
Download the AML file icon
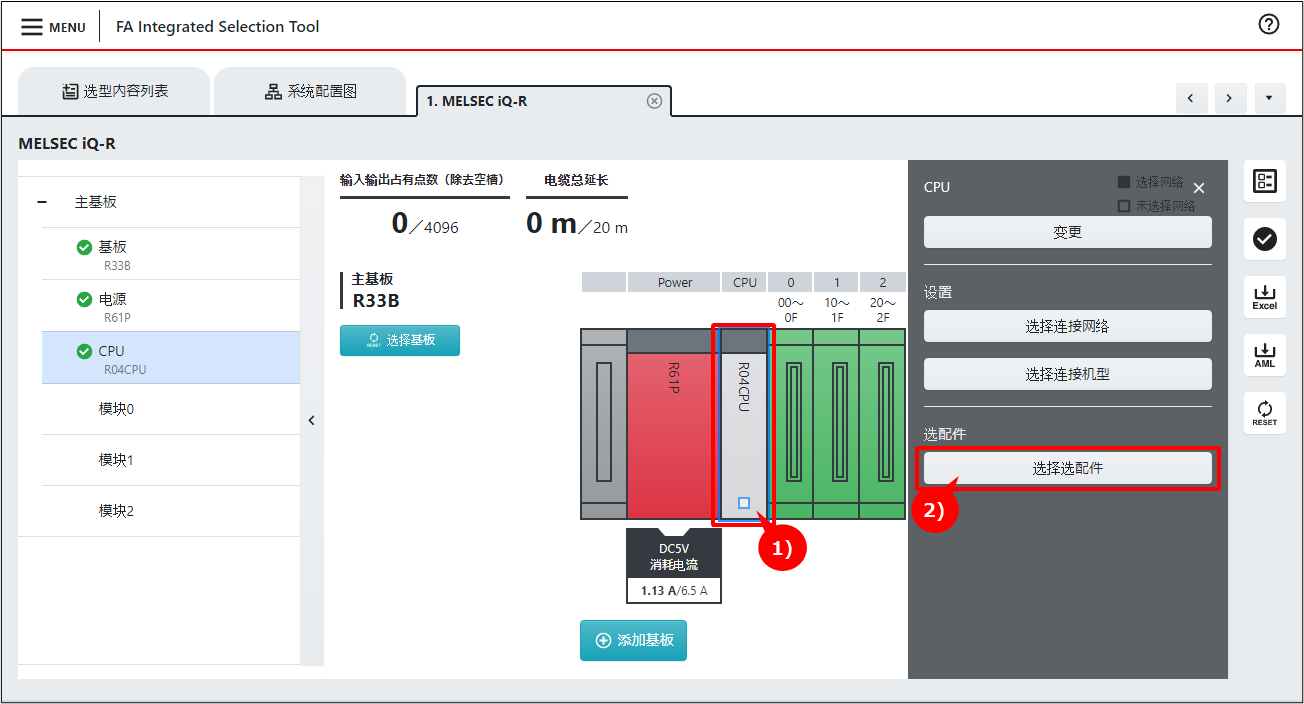(x=1264, y=354)
